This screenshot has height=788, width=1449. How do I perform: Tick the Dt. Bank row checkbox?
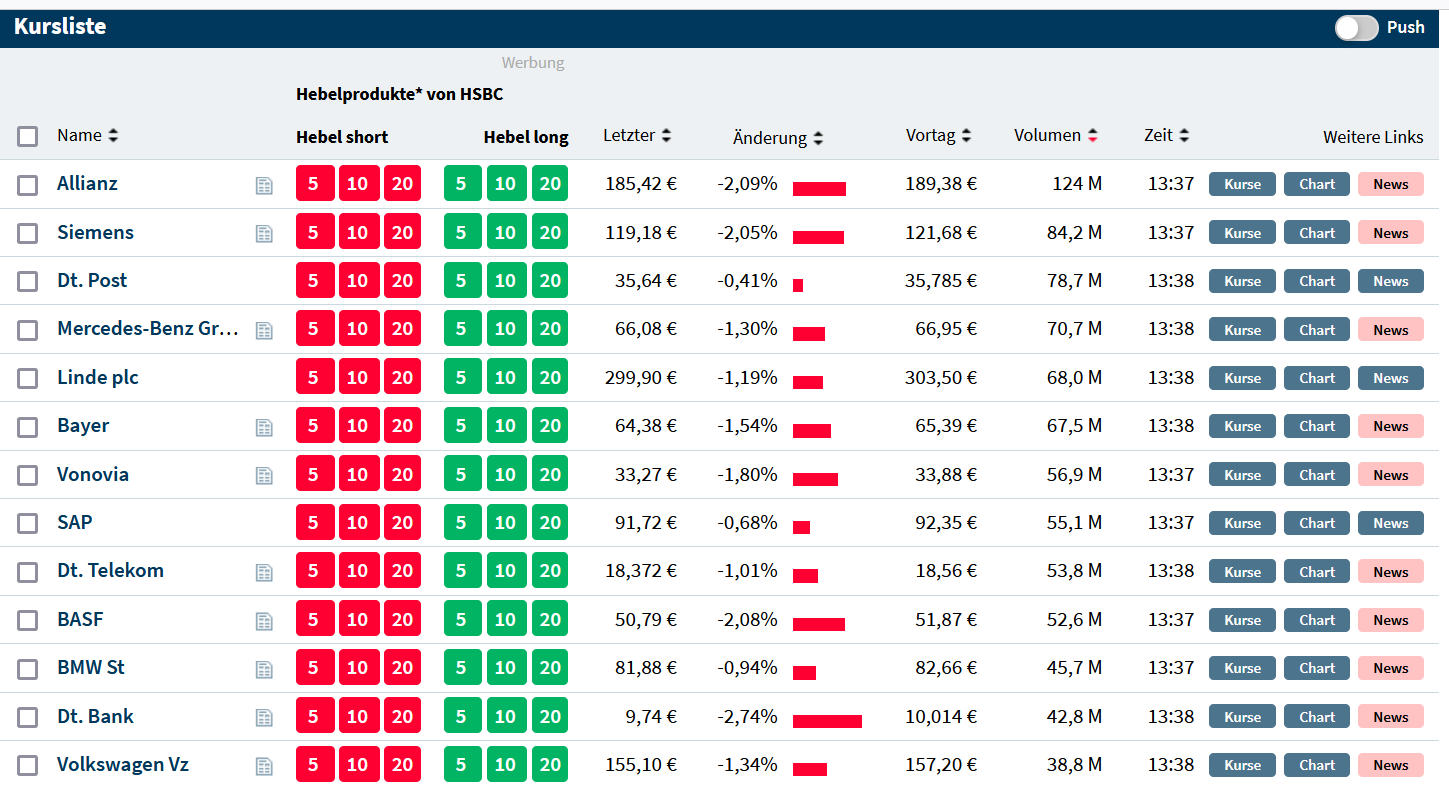(x=28, y=717)
